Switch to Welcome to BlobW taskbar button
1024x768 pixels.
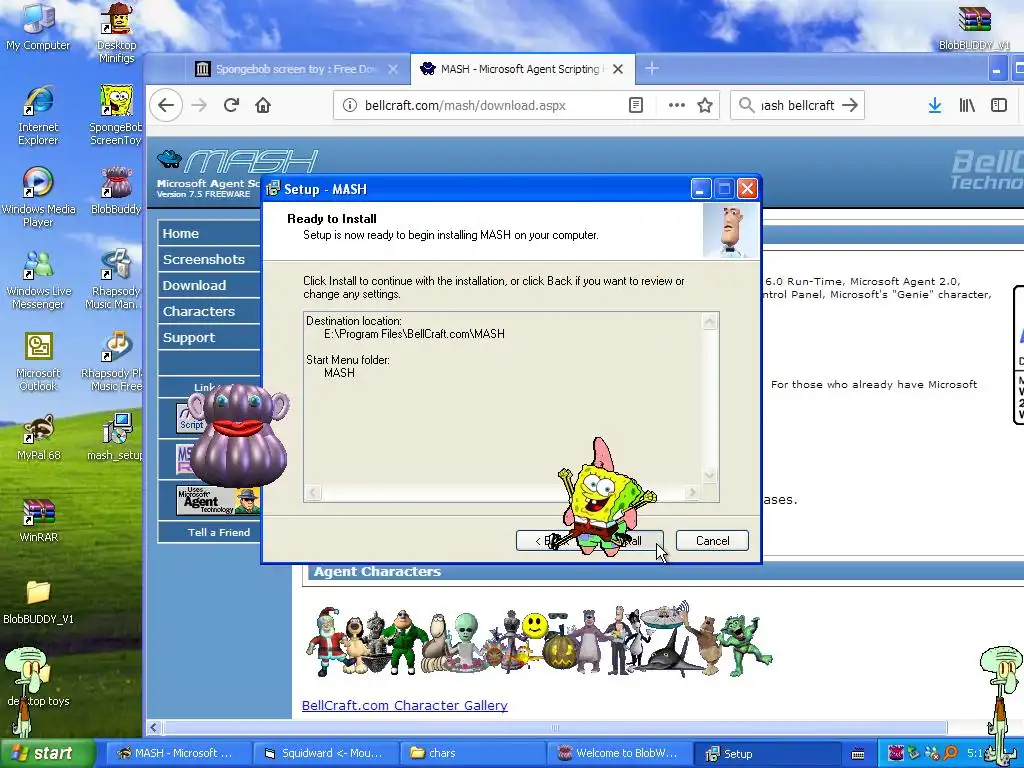coord(618,754)
